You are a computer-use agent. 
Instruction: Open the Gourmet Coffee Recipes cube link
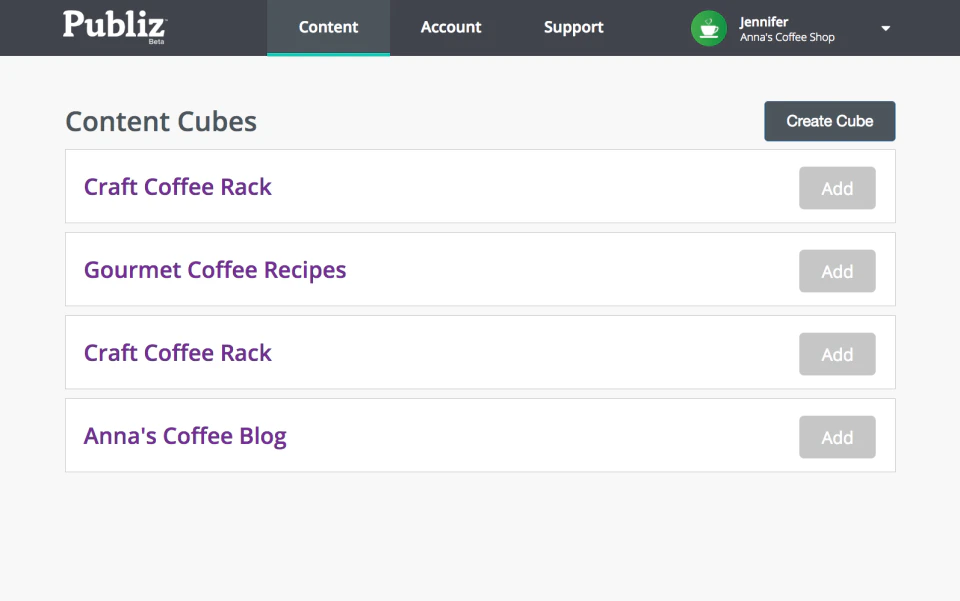(x=215, y=269)
